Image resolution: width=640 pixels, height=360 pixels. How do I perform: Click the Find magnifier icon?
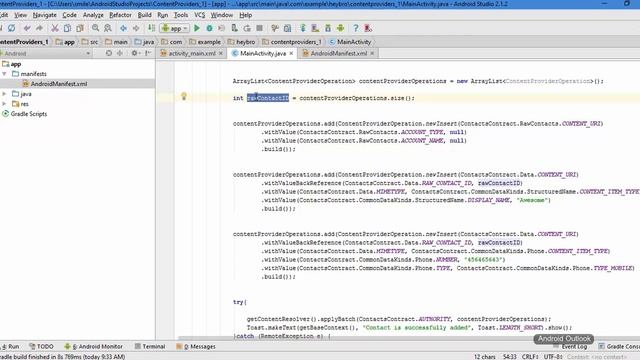[x=95, y=28]
